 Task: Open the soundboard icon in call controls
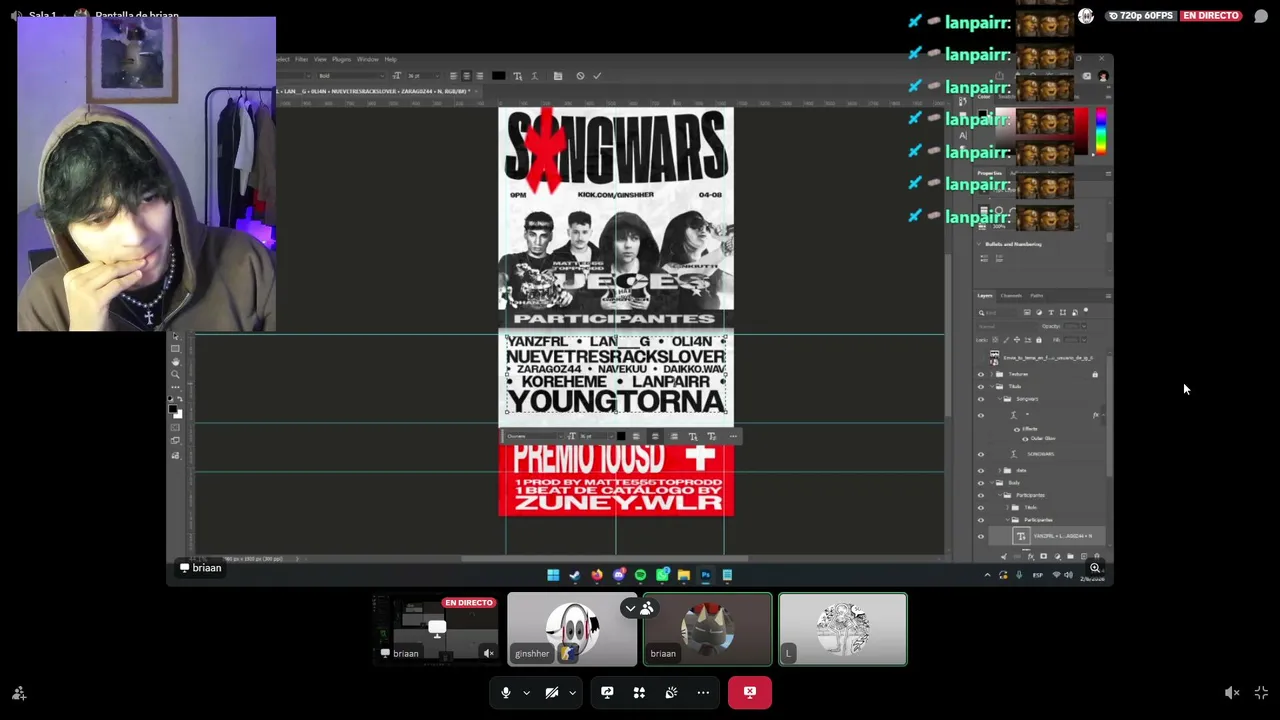point(671,692)
